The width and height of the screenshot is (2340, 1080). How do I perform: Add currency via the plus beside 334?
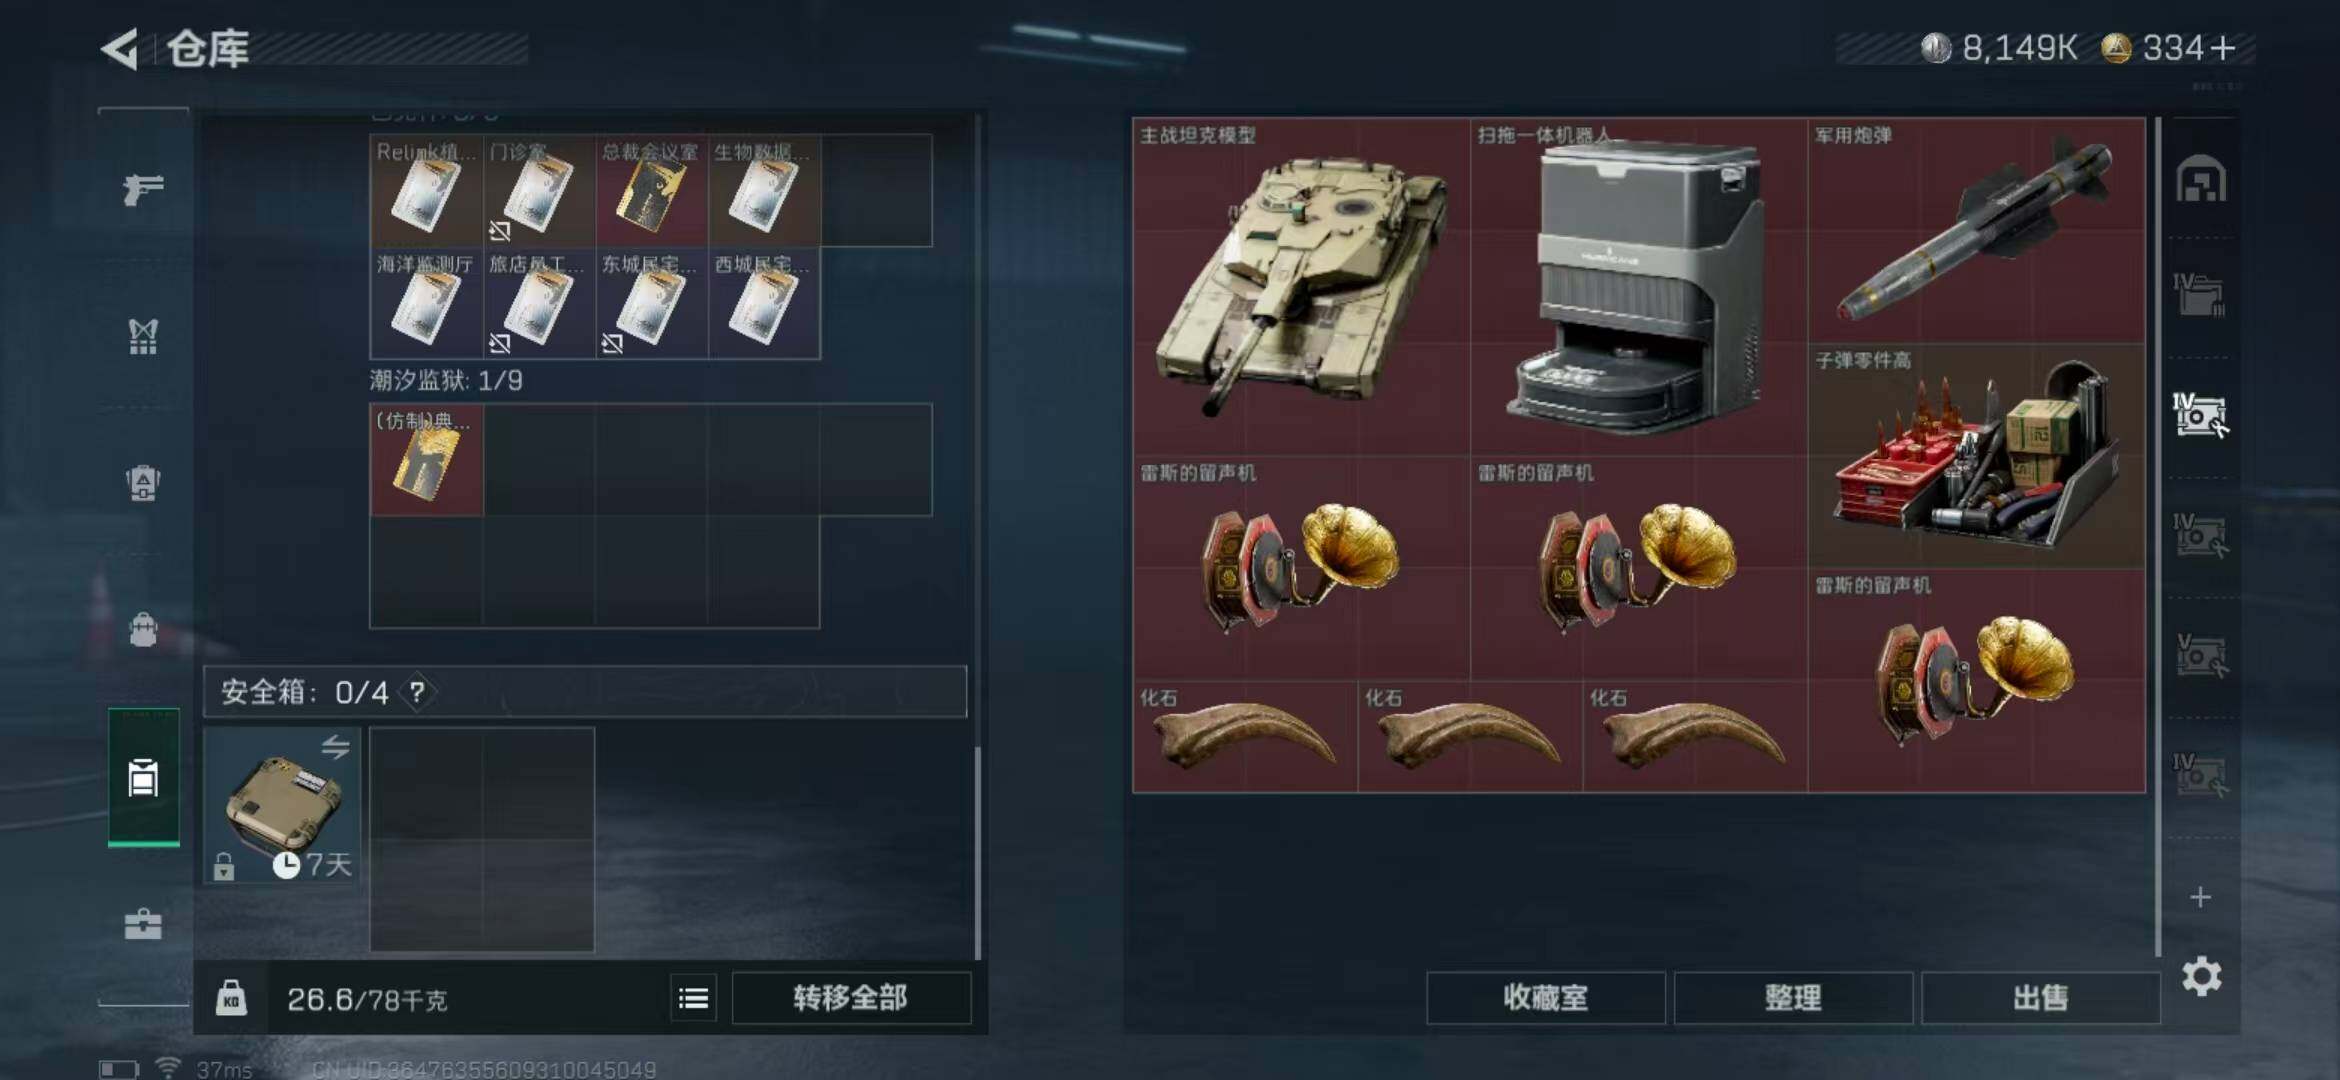[x=2222, y=48]
